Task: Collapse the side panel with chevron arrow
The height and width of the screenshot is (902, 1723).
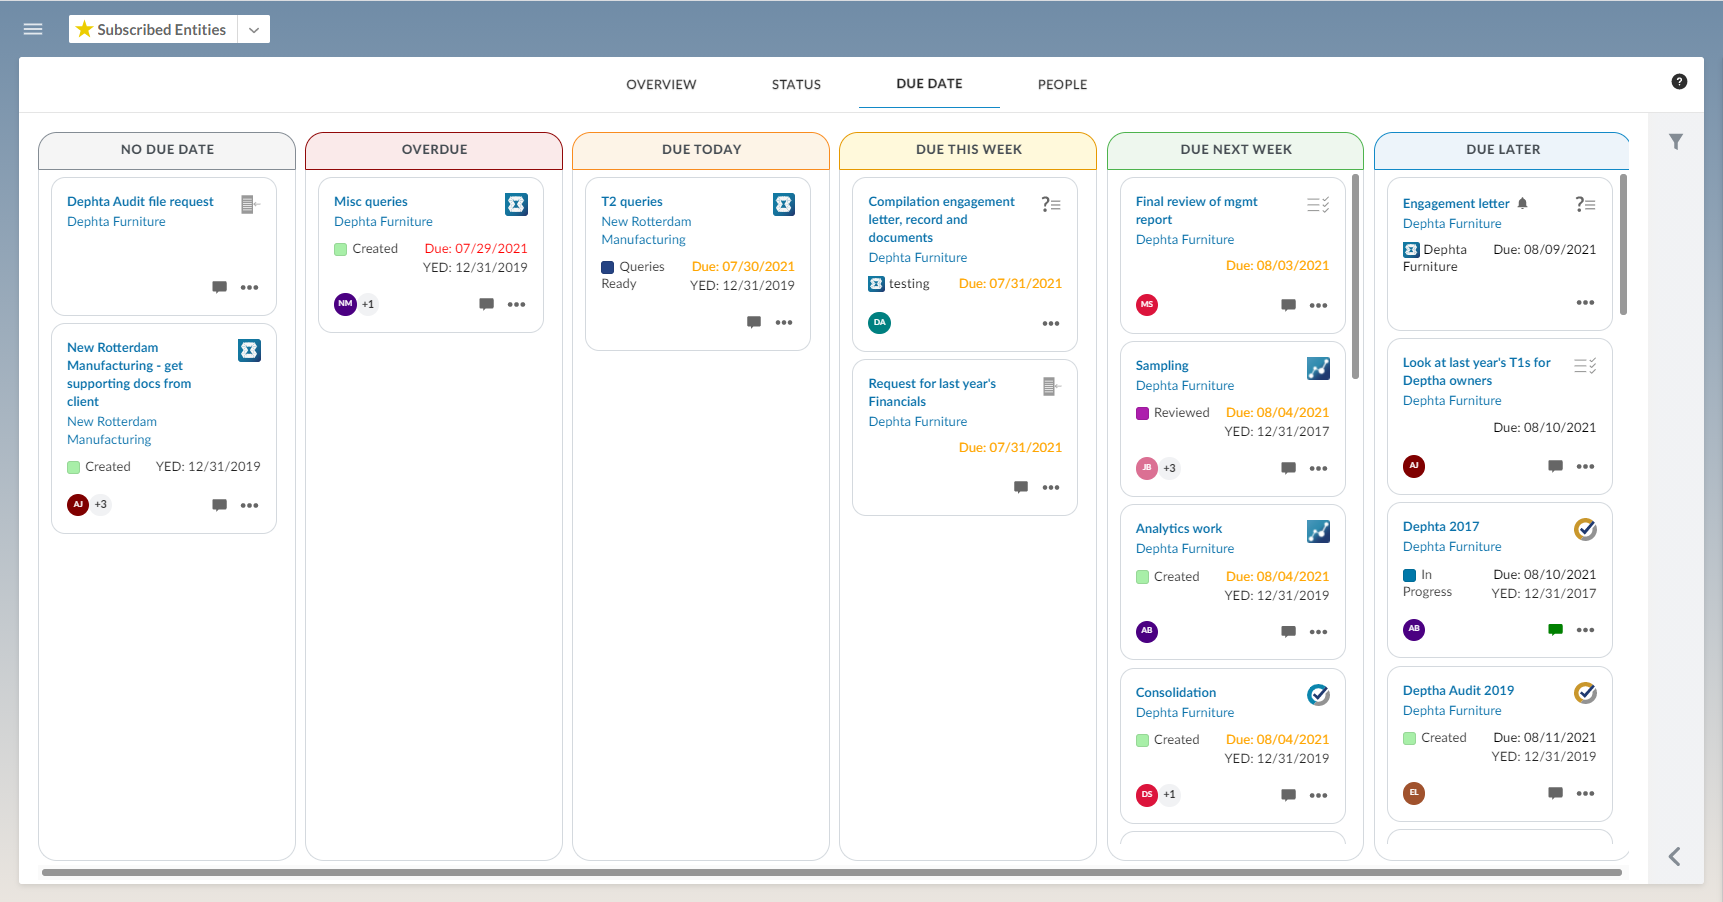Action: pyautogui.click(x=1675, y=856)
